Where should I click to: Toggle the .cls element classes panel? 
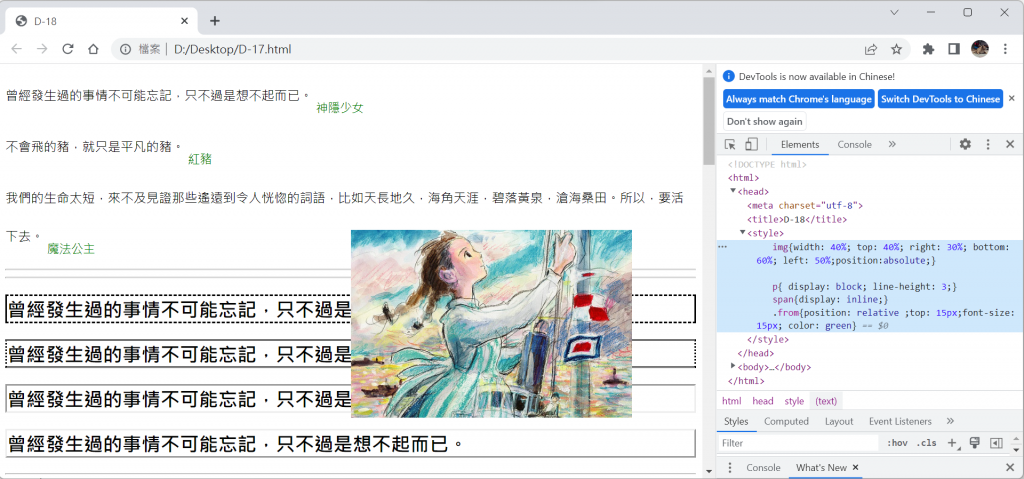click(926, 443)
